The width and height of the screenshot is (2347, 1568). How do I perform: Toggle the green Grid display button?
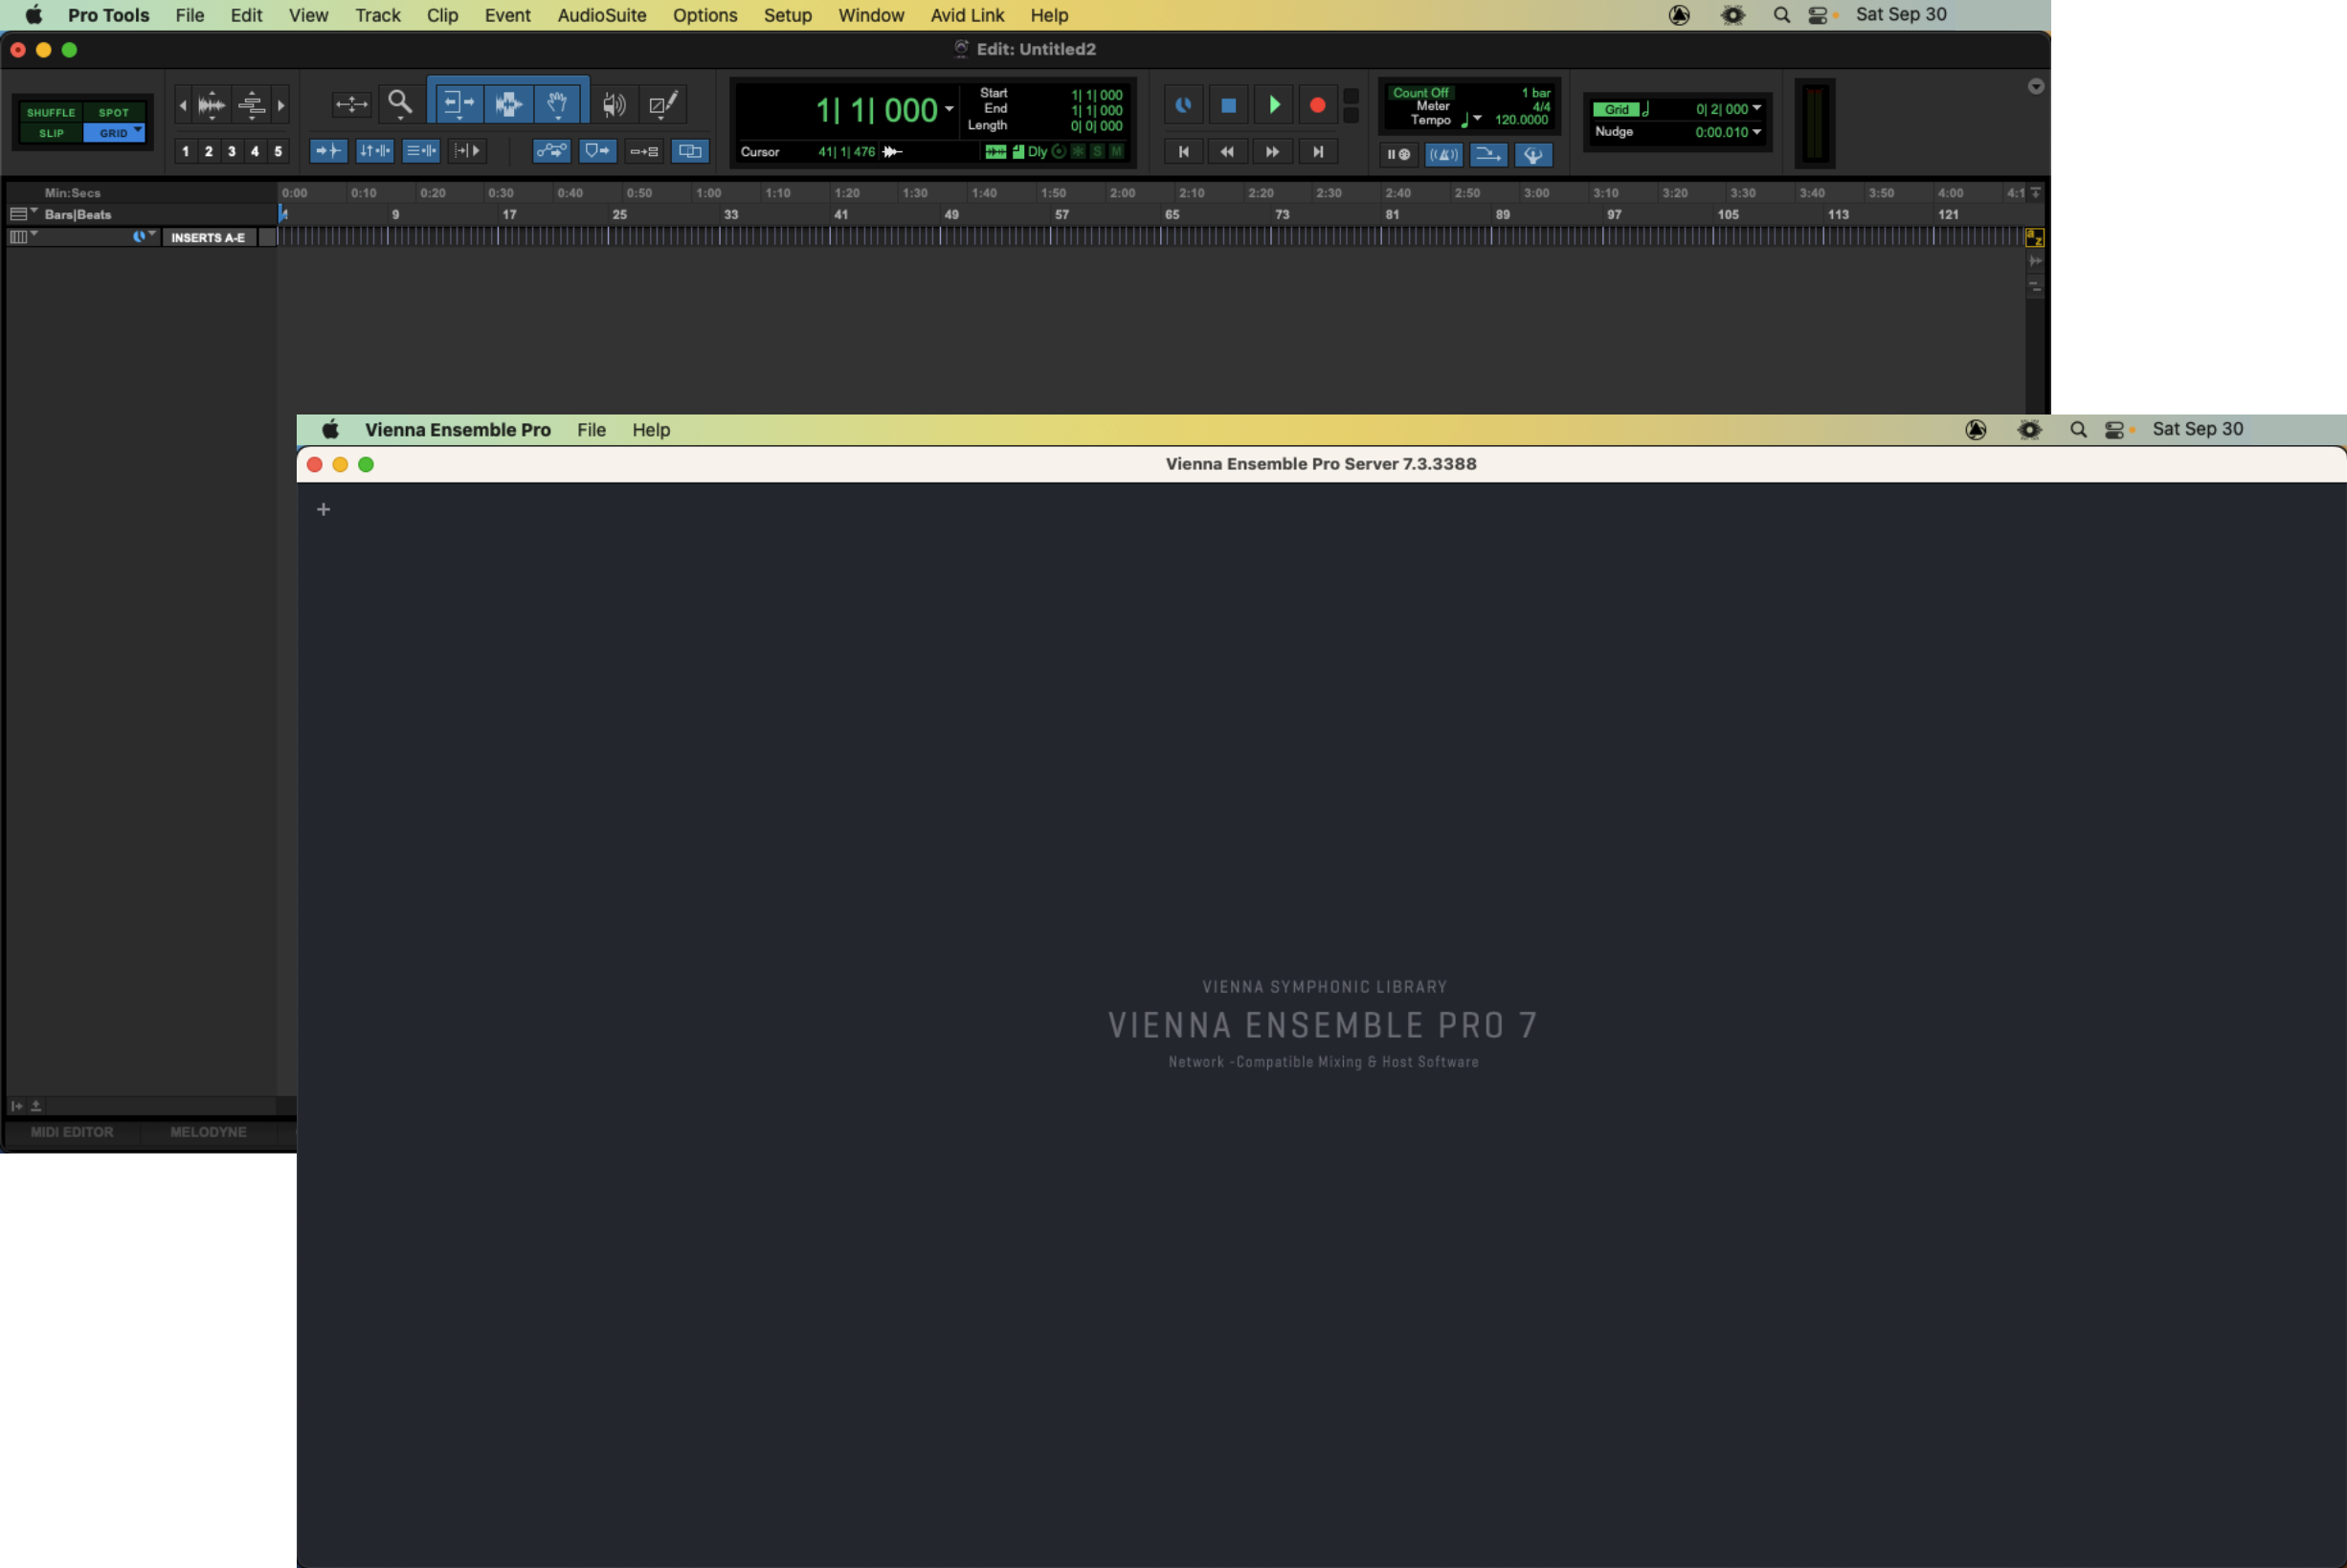[1616, 110]
